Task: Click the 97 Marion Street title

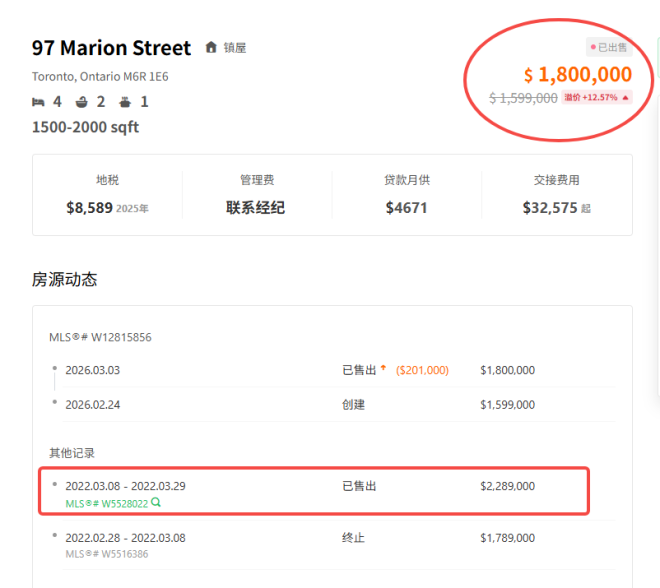Action: pyautogui.click(x=111, y=48)
